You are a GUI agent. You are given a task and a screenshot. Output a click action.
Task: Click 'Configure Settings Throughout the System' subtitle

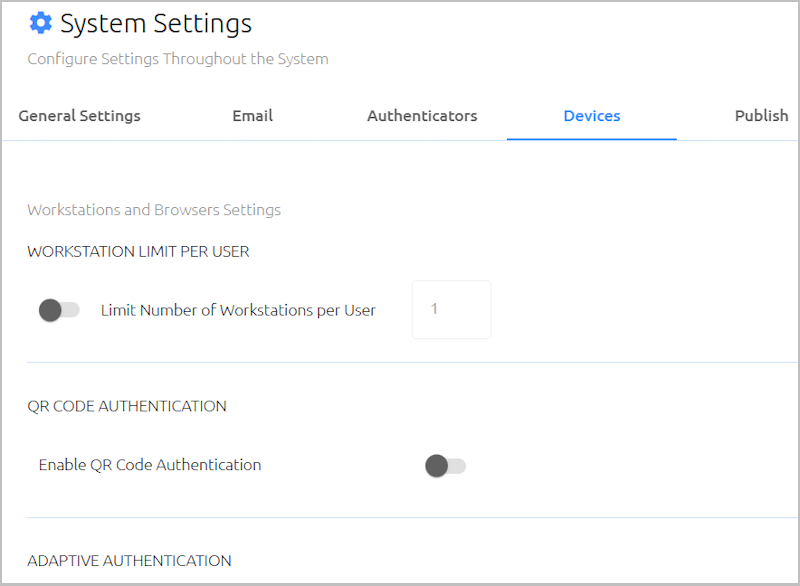178,59
